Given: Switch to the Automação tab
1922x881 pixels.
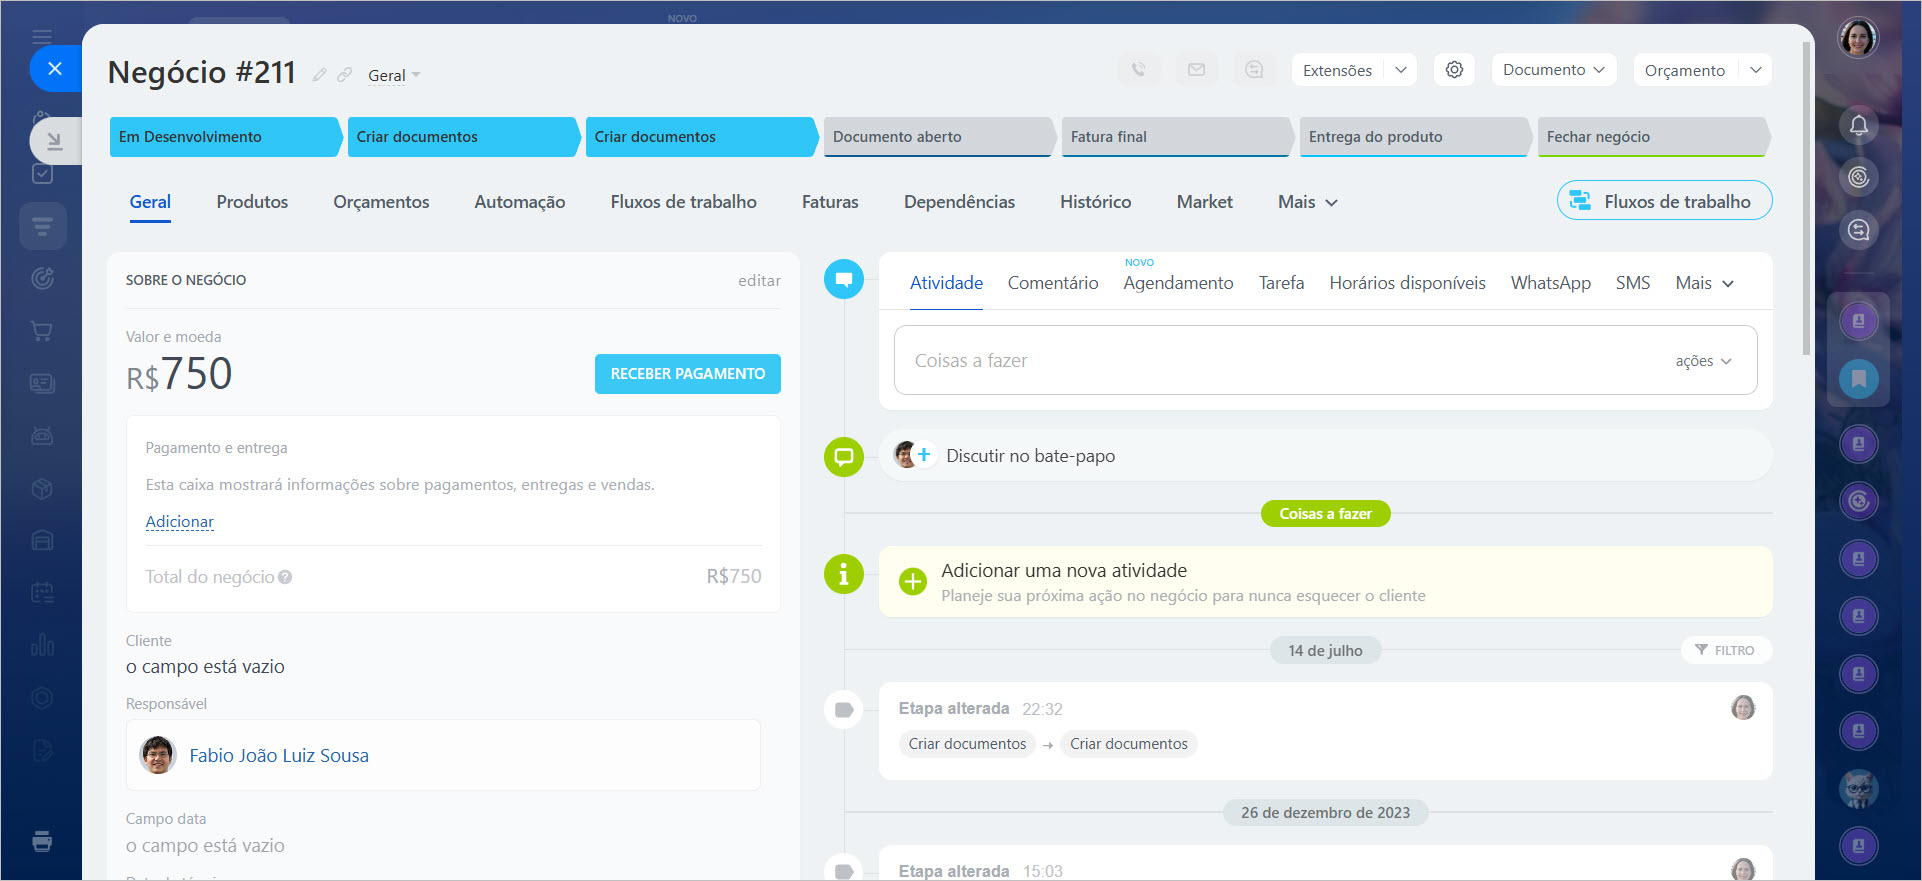Looking at the screenshot, I should click(x=520, y=202).
